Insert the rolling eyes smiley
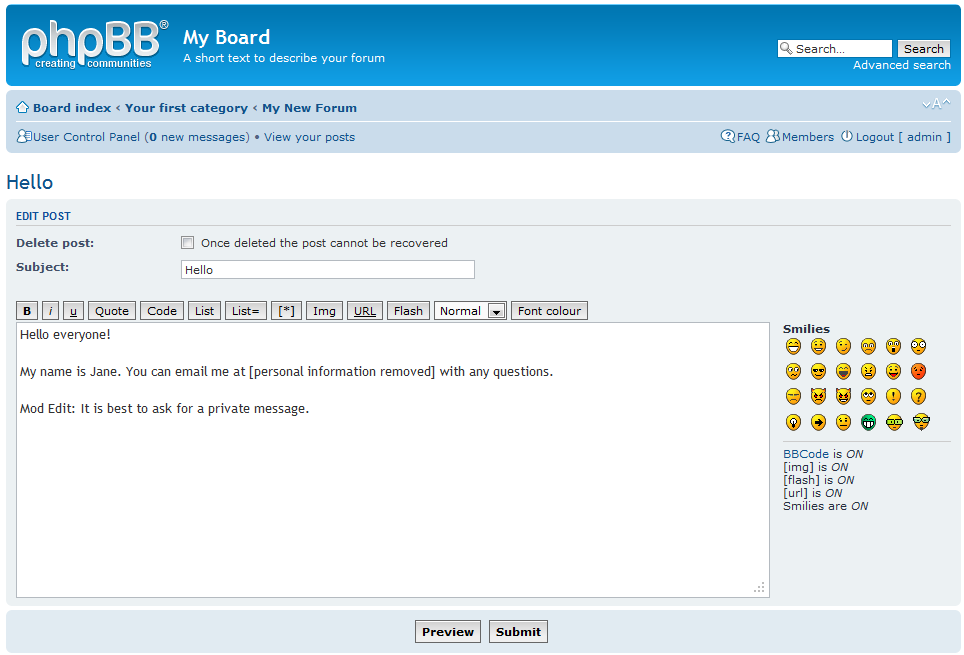This screenshot has width=964, height=655. click(x=868, y=397)
